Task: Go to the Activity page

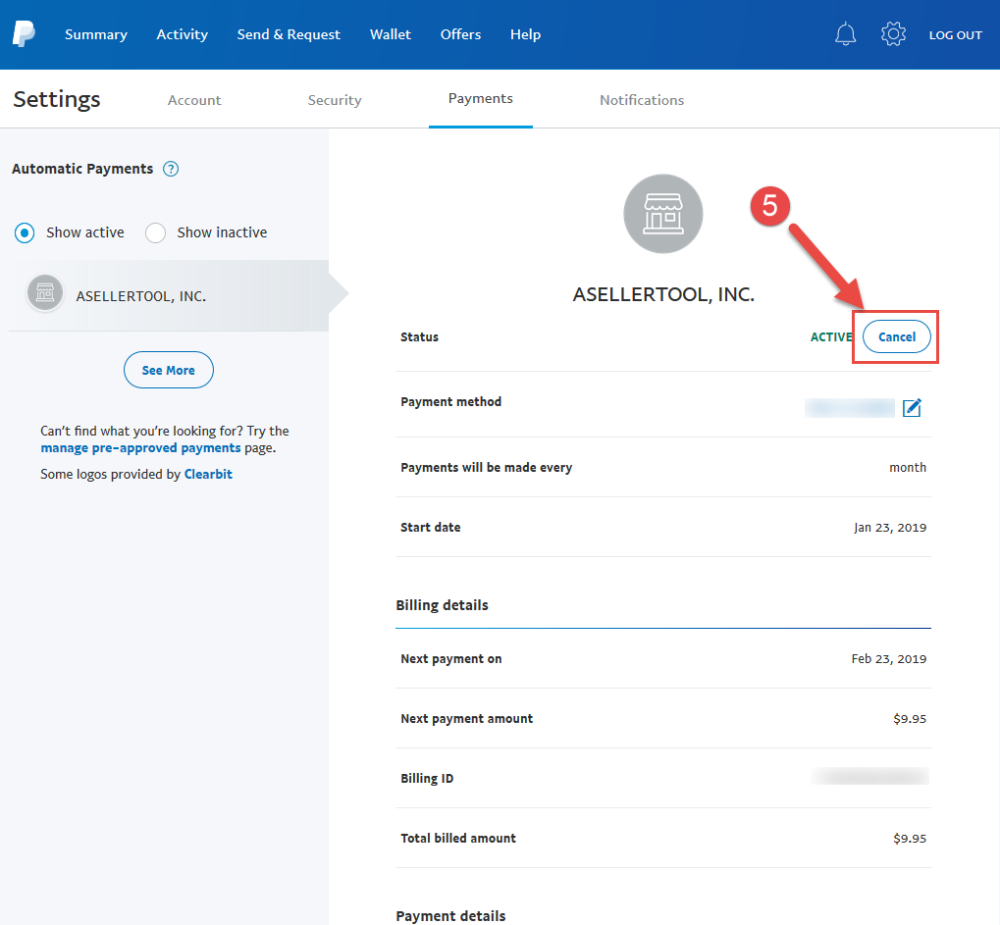Action: click(x=182, y=34)
